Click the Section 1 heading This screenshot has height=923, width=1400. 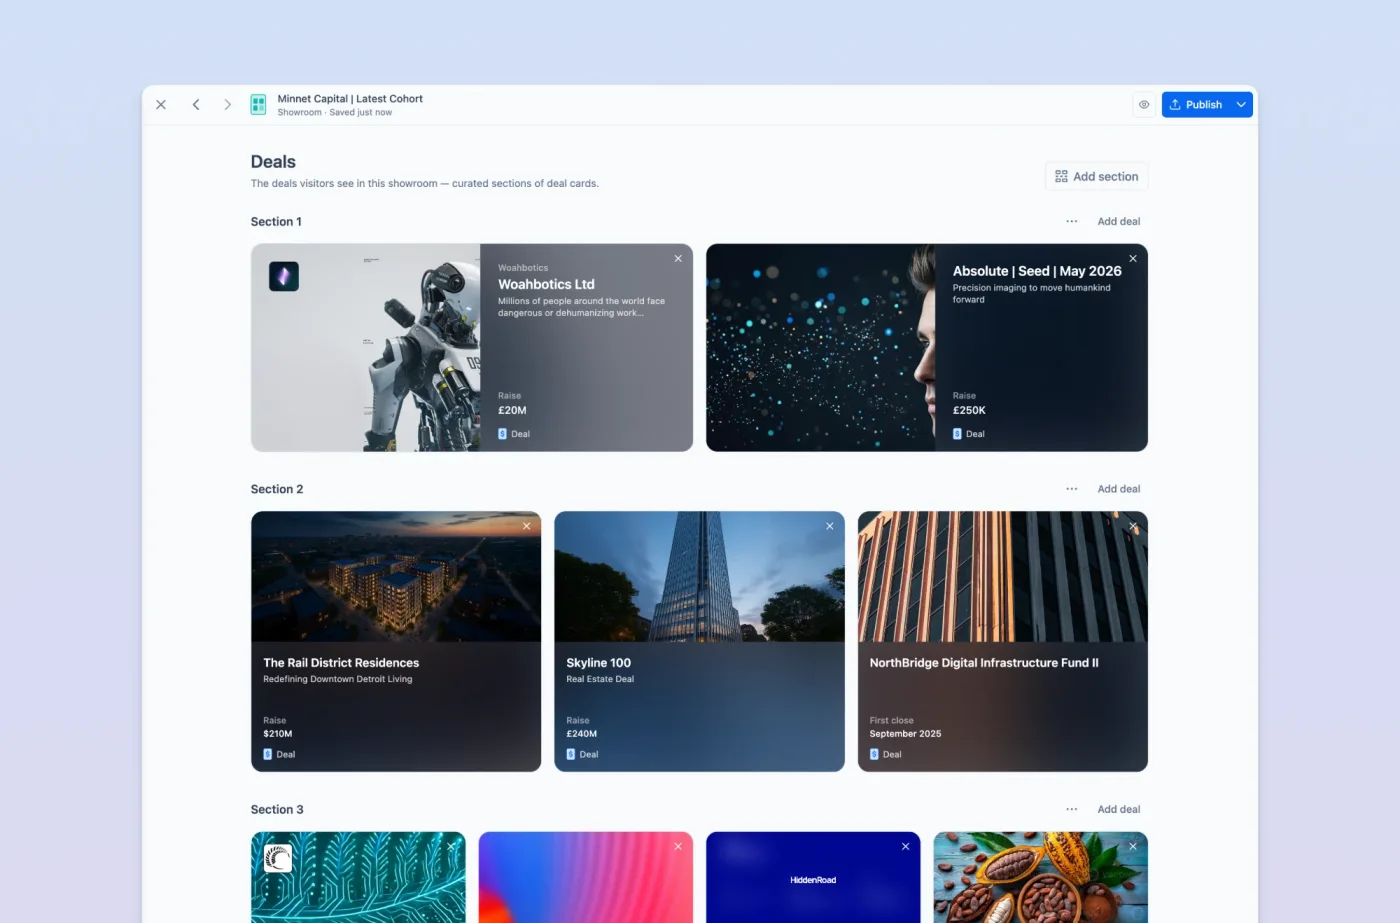pos(276,222)
